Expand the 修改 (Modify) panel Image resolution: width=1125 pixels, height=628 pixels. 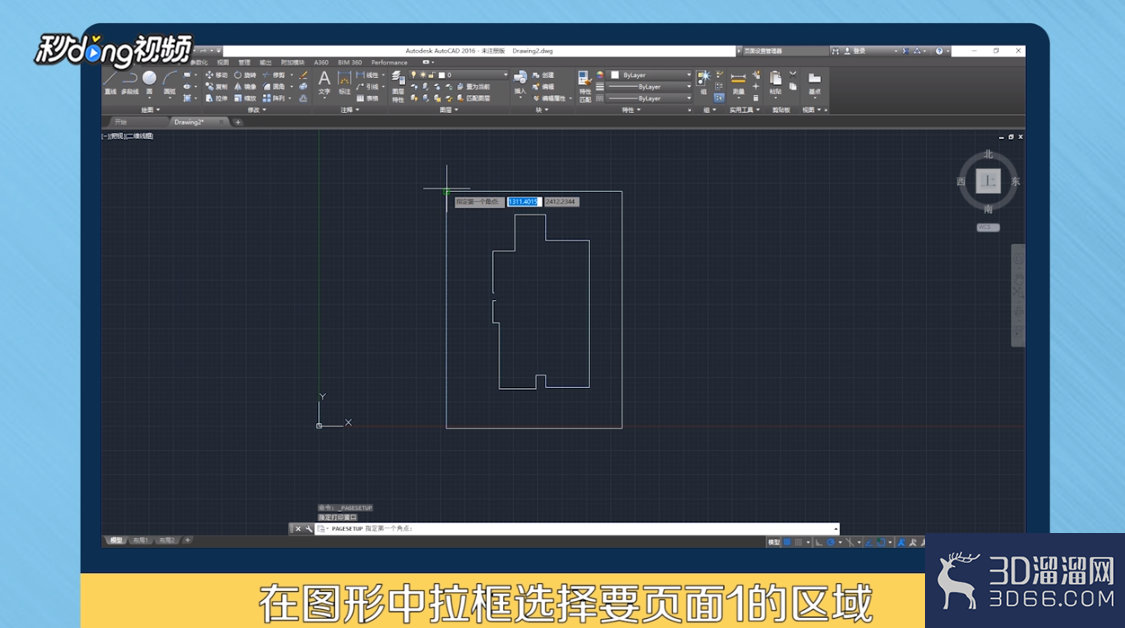pos(257,110)
